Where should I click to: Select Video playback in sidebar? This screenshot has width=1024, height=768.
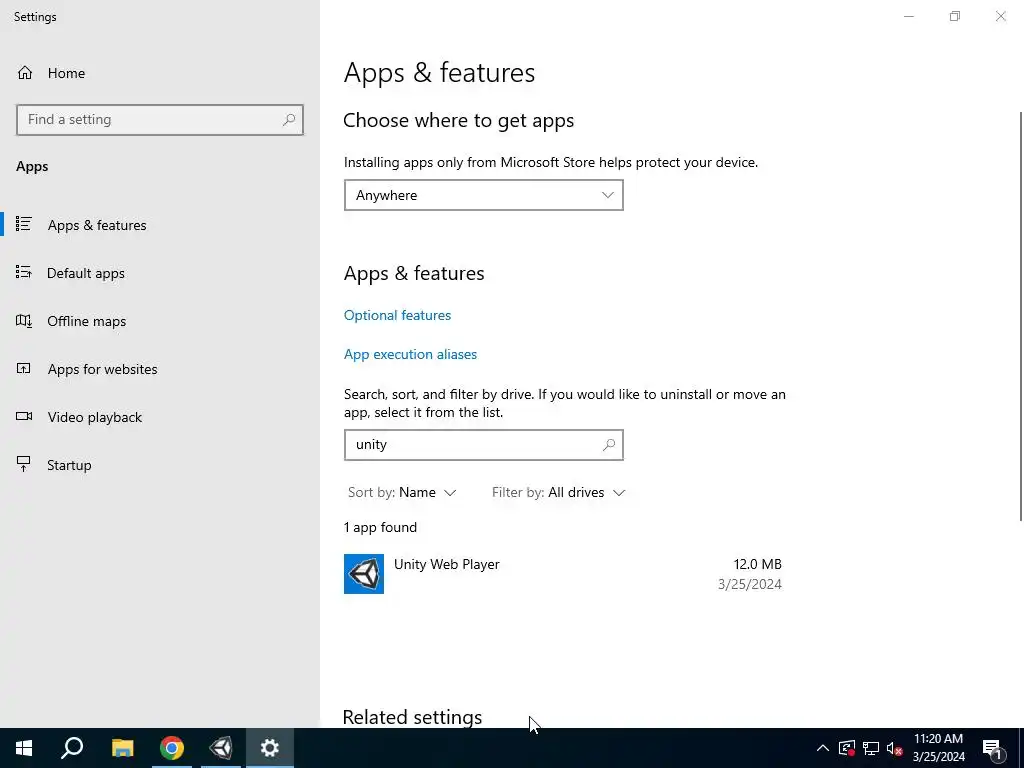[x=160, y=417]
